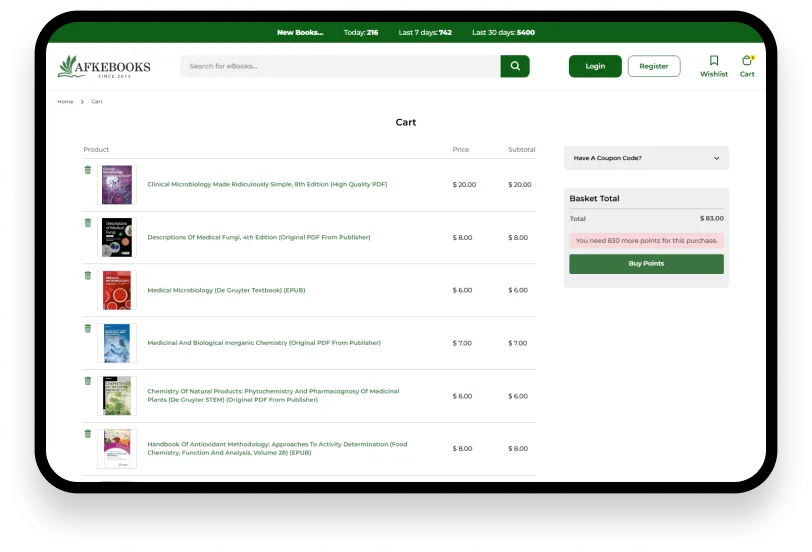The height and width of the screenshot is (552, 812).
Task: Click the Price column header
Action: (460, 150)
